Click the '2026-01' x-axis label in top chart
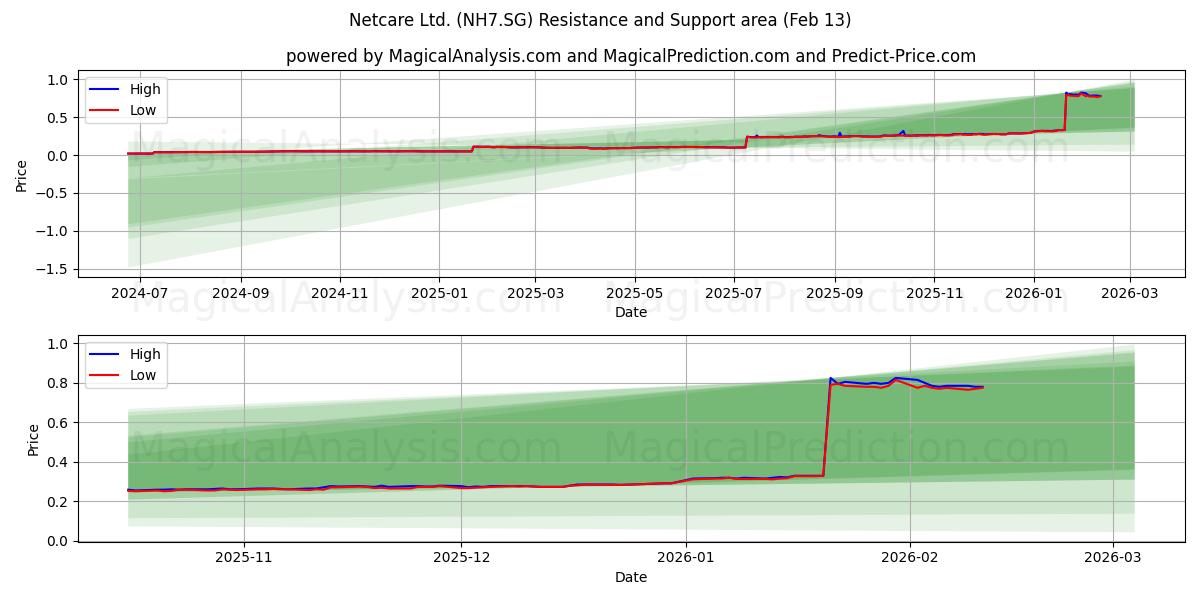 click(1034, 295)
